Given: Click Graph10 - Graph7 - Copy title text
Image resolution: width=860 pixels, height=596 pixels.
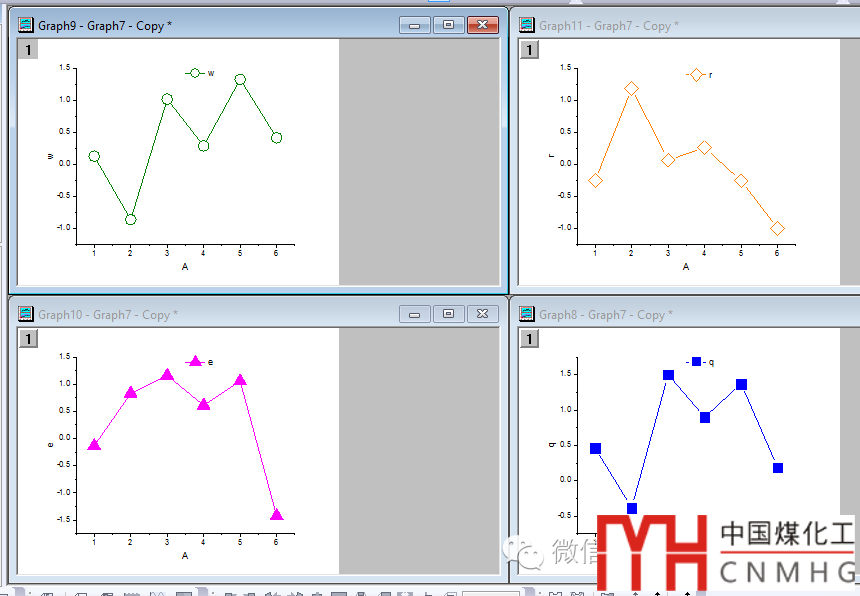Looking at the screenshot, I should (x=108, y=315).
